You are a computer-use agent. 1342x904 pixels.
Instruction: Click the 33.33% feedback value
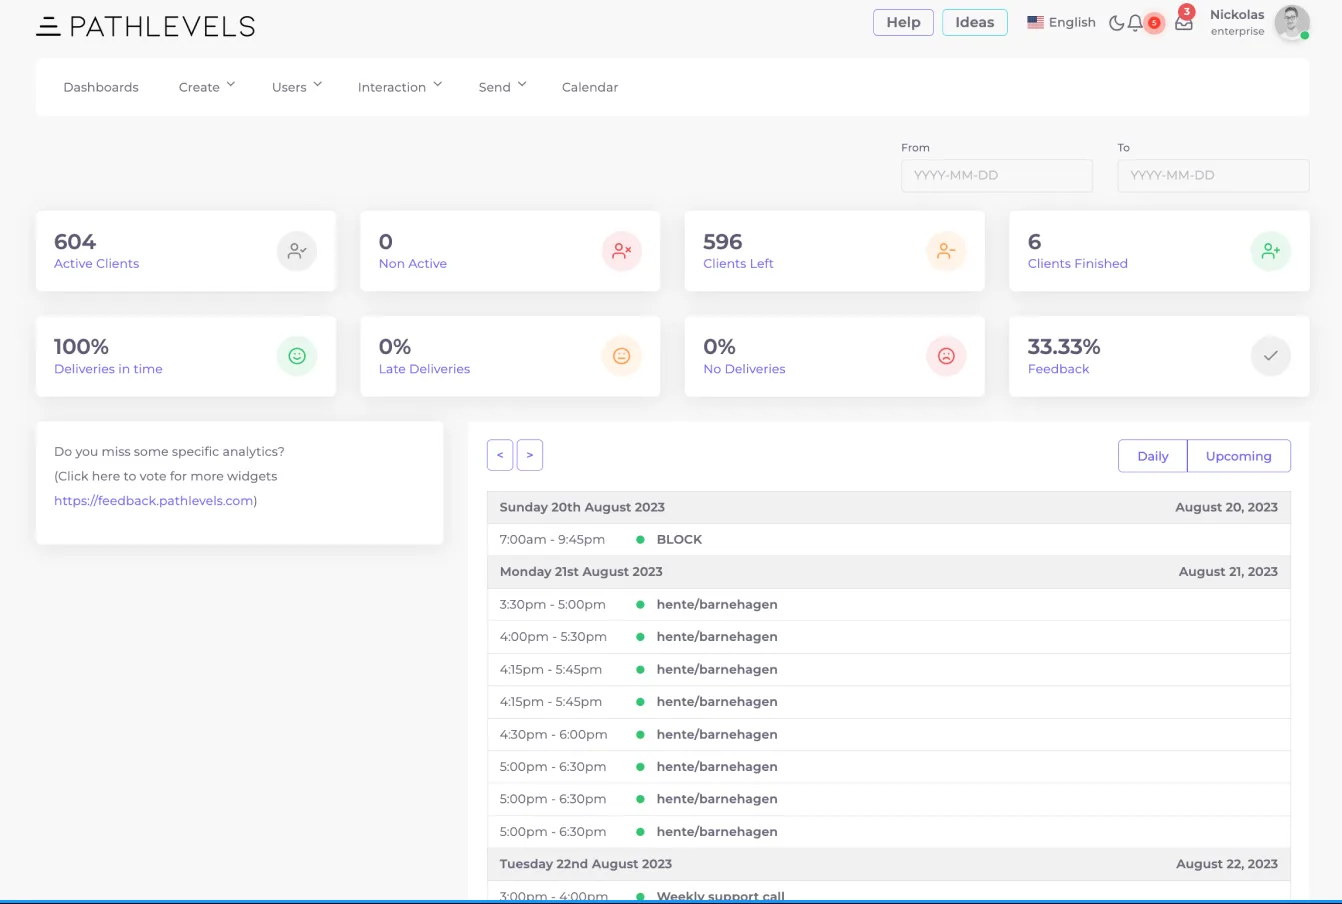[1064, 347]
